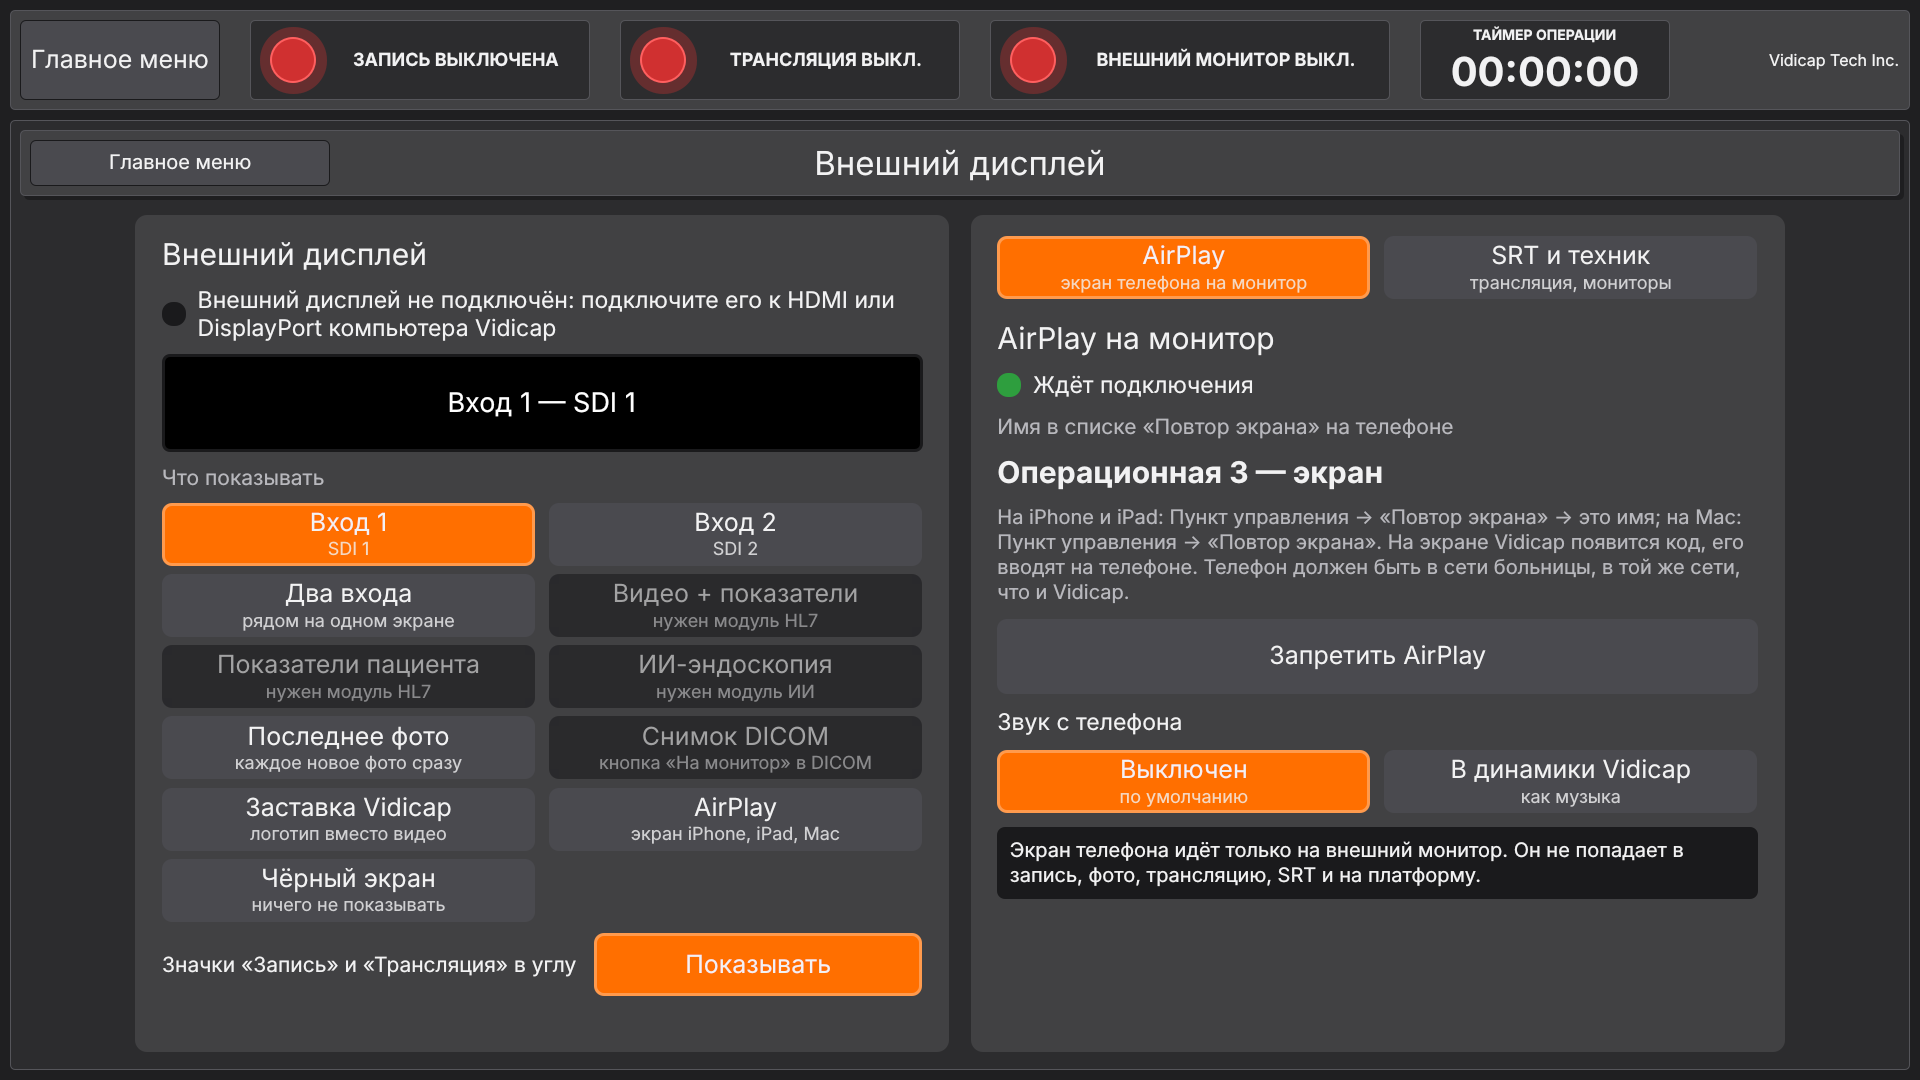1920x1080 pixels.
Task: Toggle ВНЕШНИЙ МОНИТОР ВЫКЛ. label
Action: tap(1225, 60)
